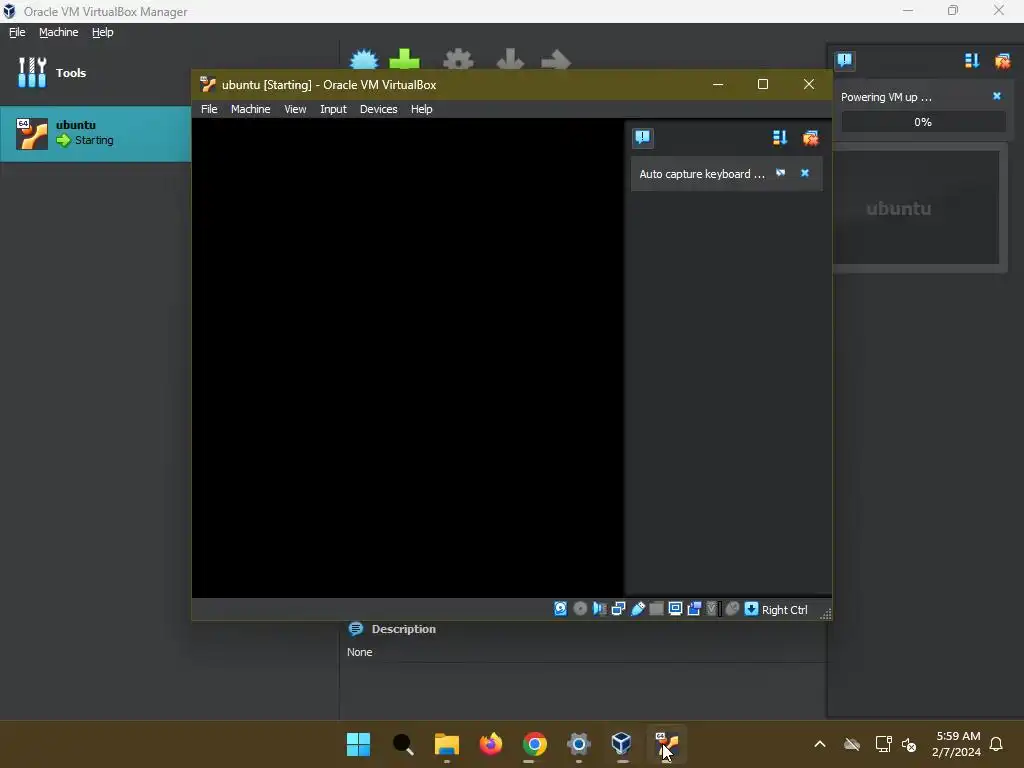Open Help menu in VirtualBox Manager
This screenshot has height=768, width=1024.
[102, 32]
